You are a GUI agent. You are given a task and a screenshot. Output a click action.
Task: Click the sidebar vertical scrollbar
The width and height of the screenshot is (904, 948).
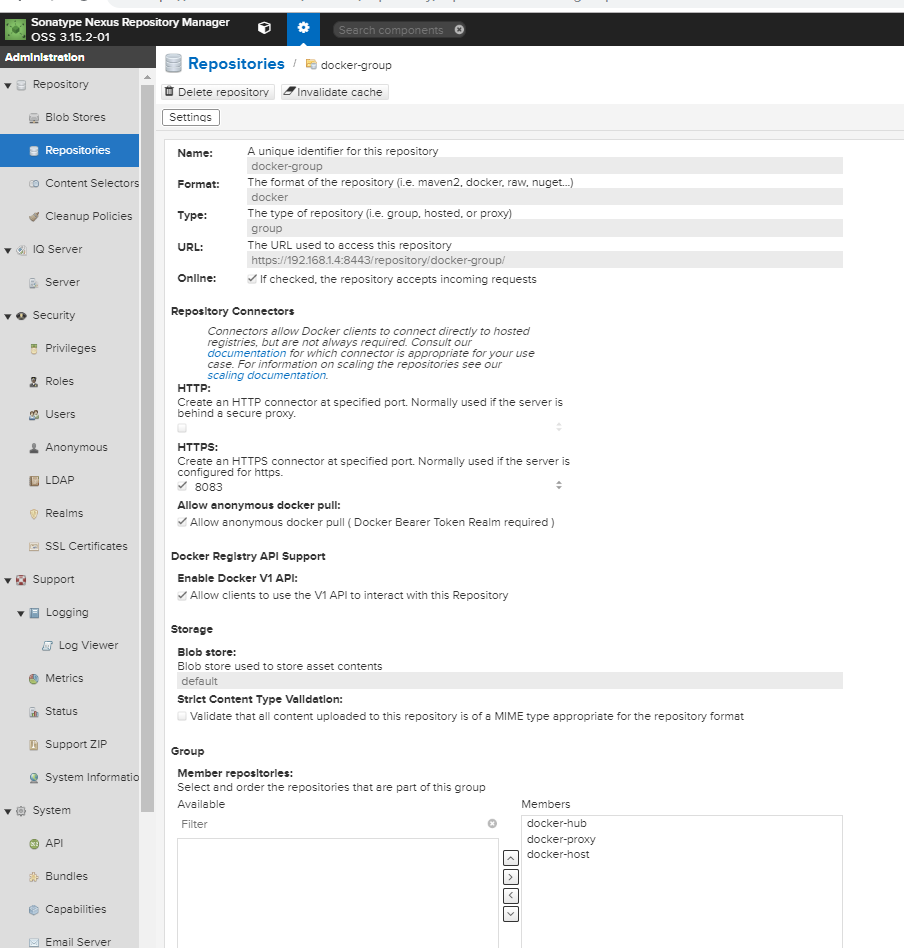click(148, 447)
